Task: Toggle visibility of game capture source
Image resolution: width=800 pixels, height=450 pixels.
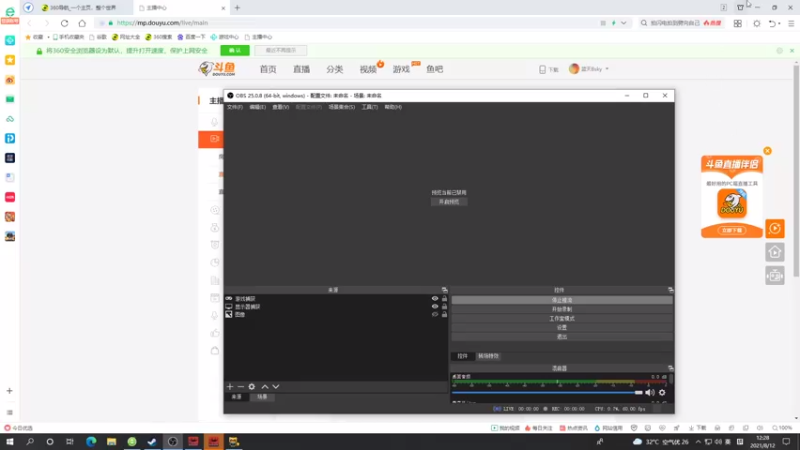Action: pyautogui.click(x=435, y=298)
